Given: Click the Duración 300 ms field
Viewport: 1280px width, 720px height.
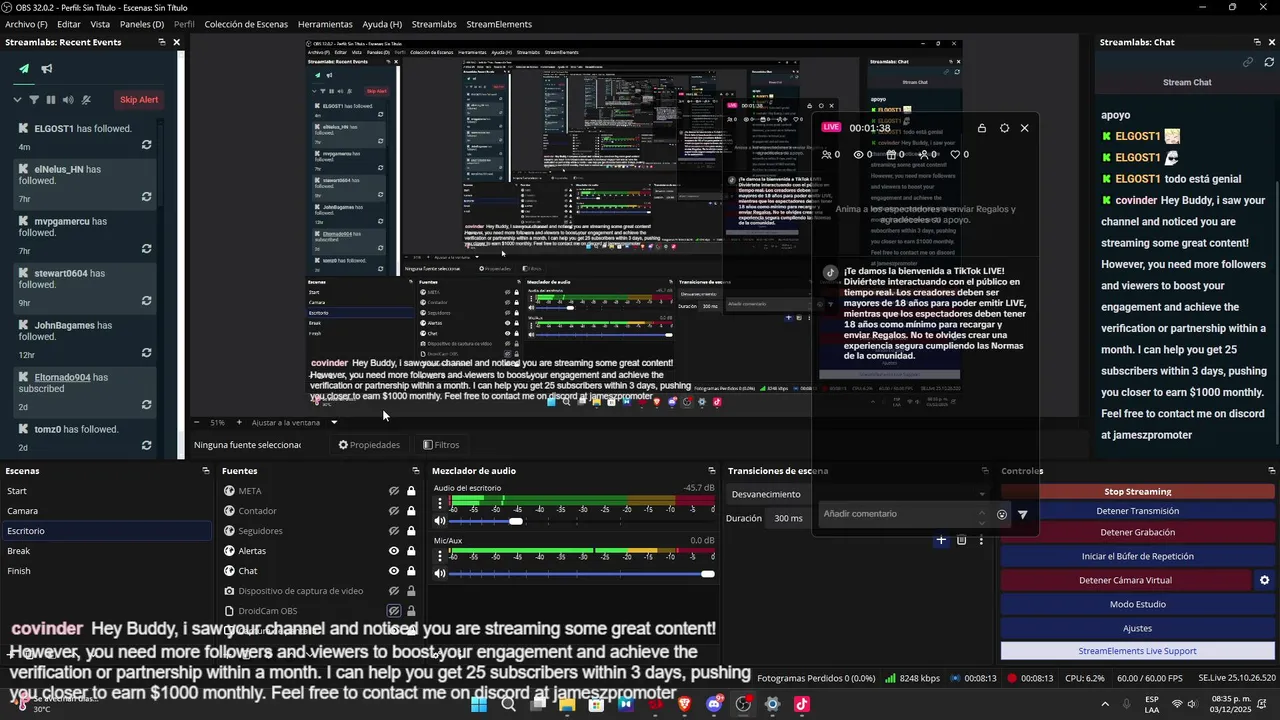Looking at the screenshot, I should point(790,518).
